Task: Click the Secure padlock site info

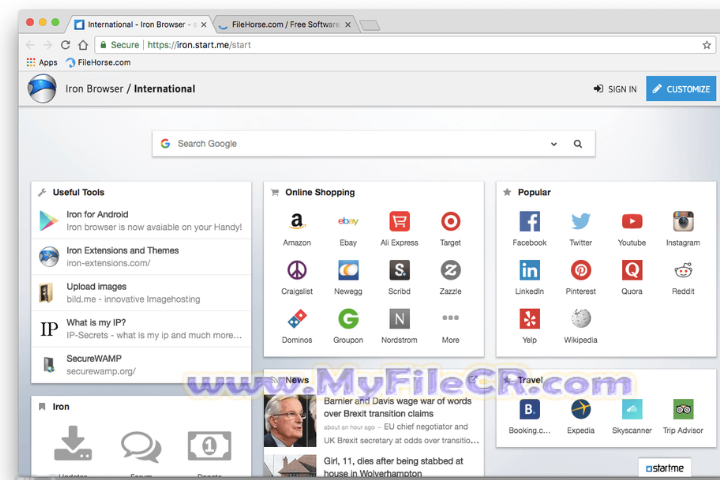Action: [x=119, y=45]
